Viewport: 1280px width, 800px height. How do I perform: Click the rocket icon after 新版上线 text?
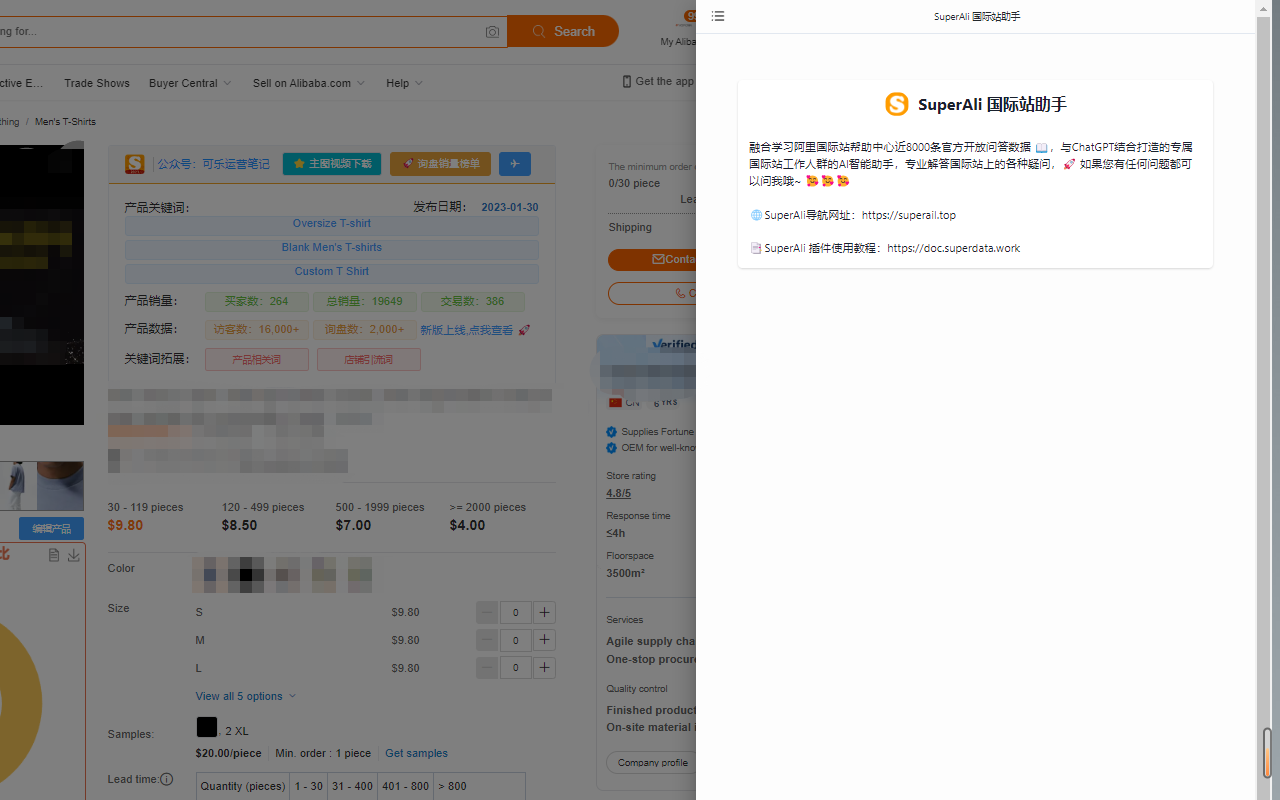tap(523, 329)
